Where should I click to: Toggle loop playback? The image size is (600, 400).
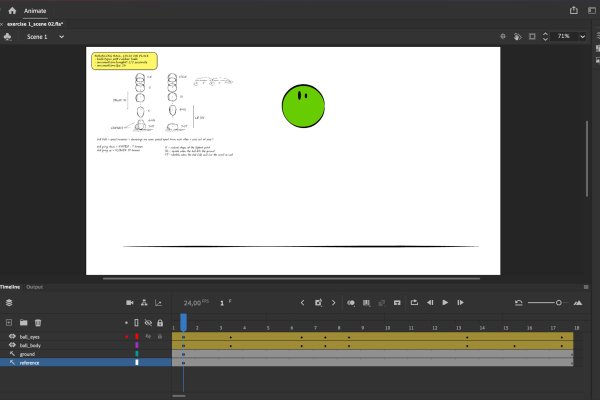coord(414,303)
